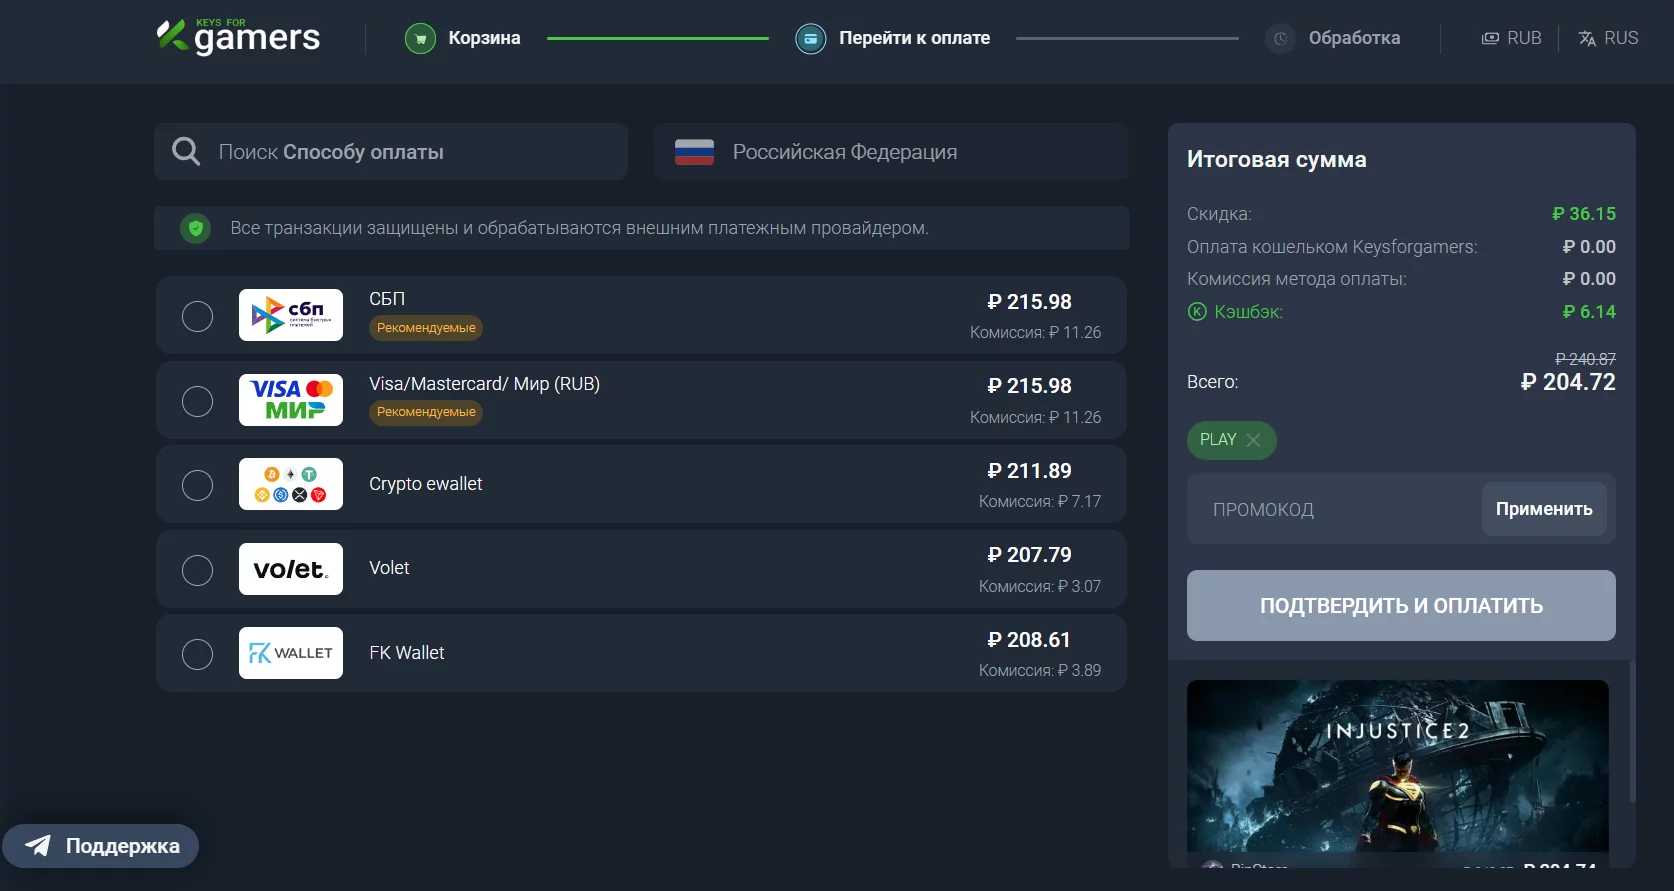The width and height of the screenshot is (1674, 891).
Task: Open the Перейти к оплате step
Action: (x=914, y=38)
